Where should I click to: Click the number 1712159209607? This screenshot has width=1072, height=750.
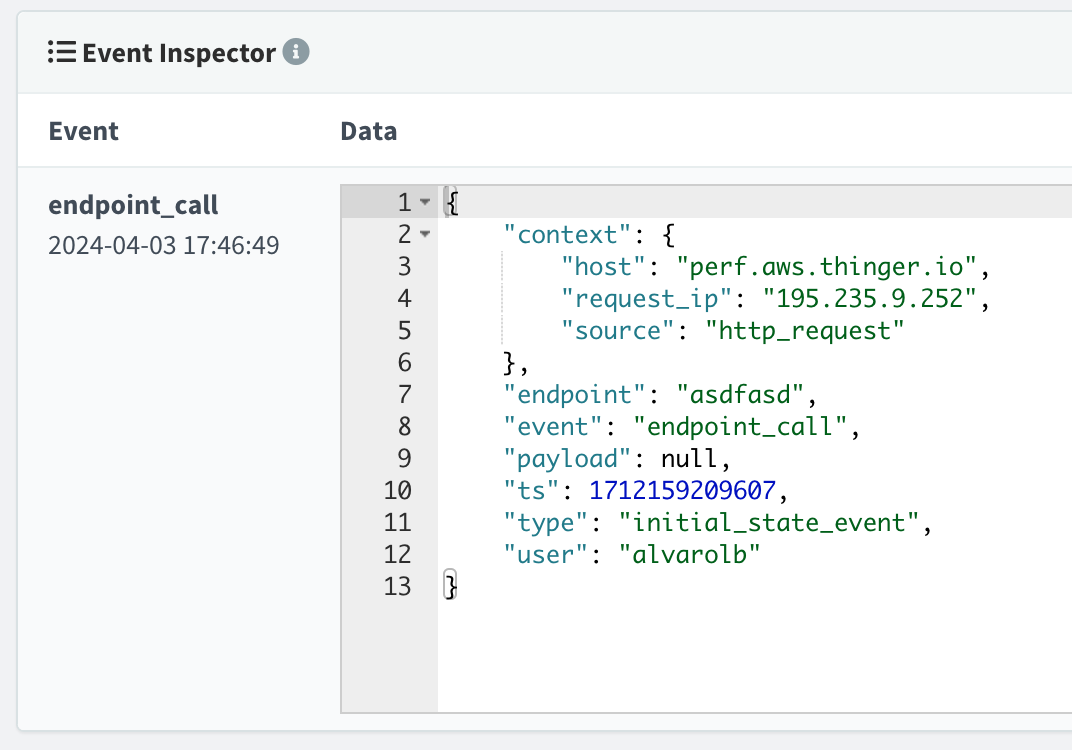pos(682,491)
